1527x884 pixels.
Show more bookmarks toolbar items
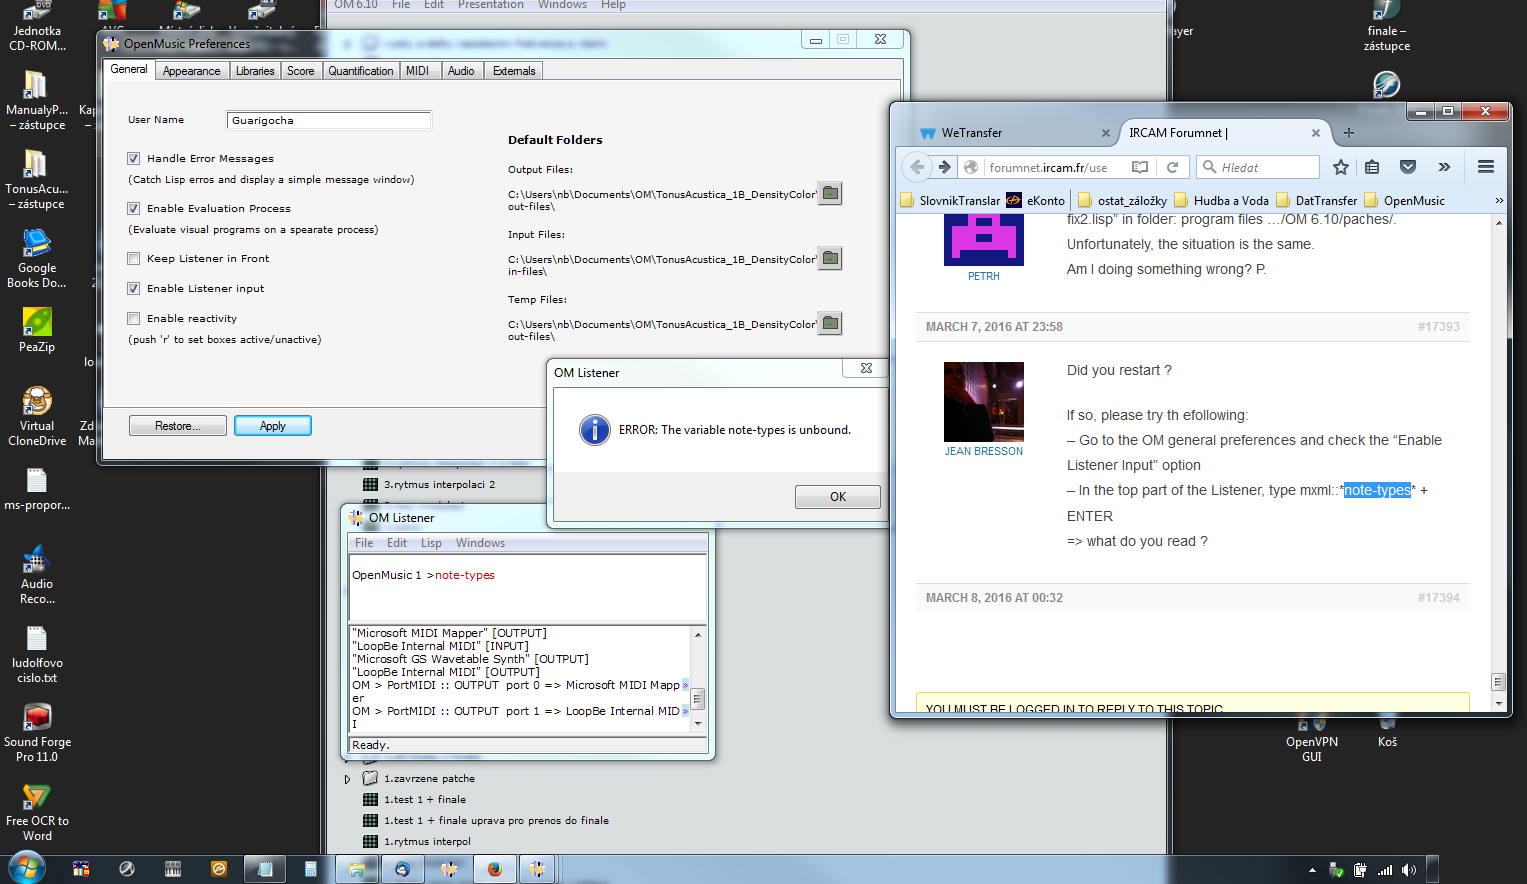[x=1499, y=200]
